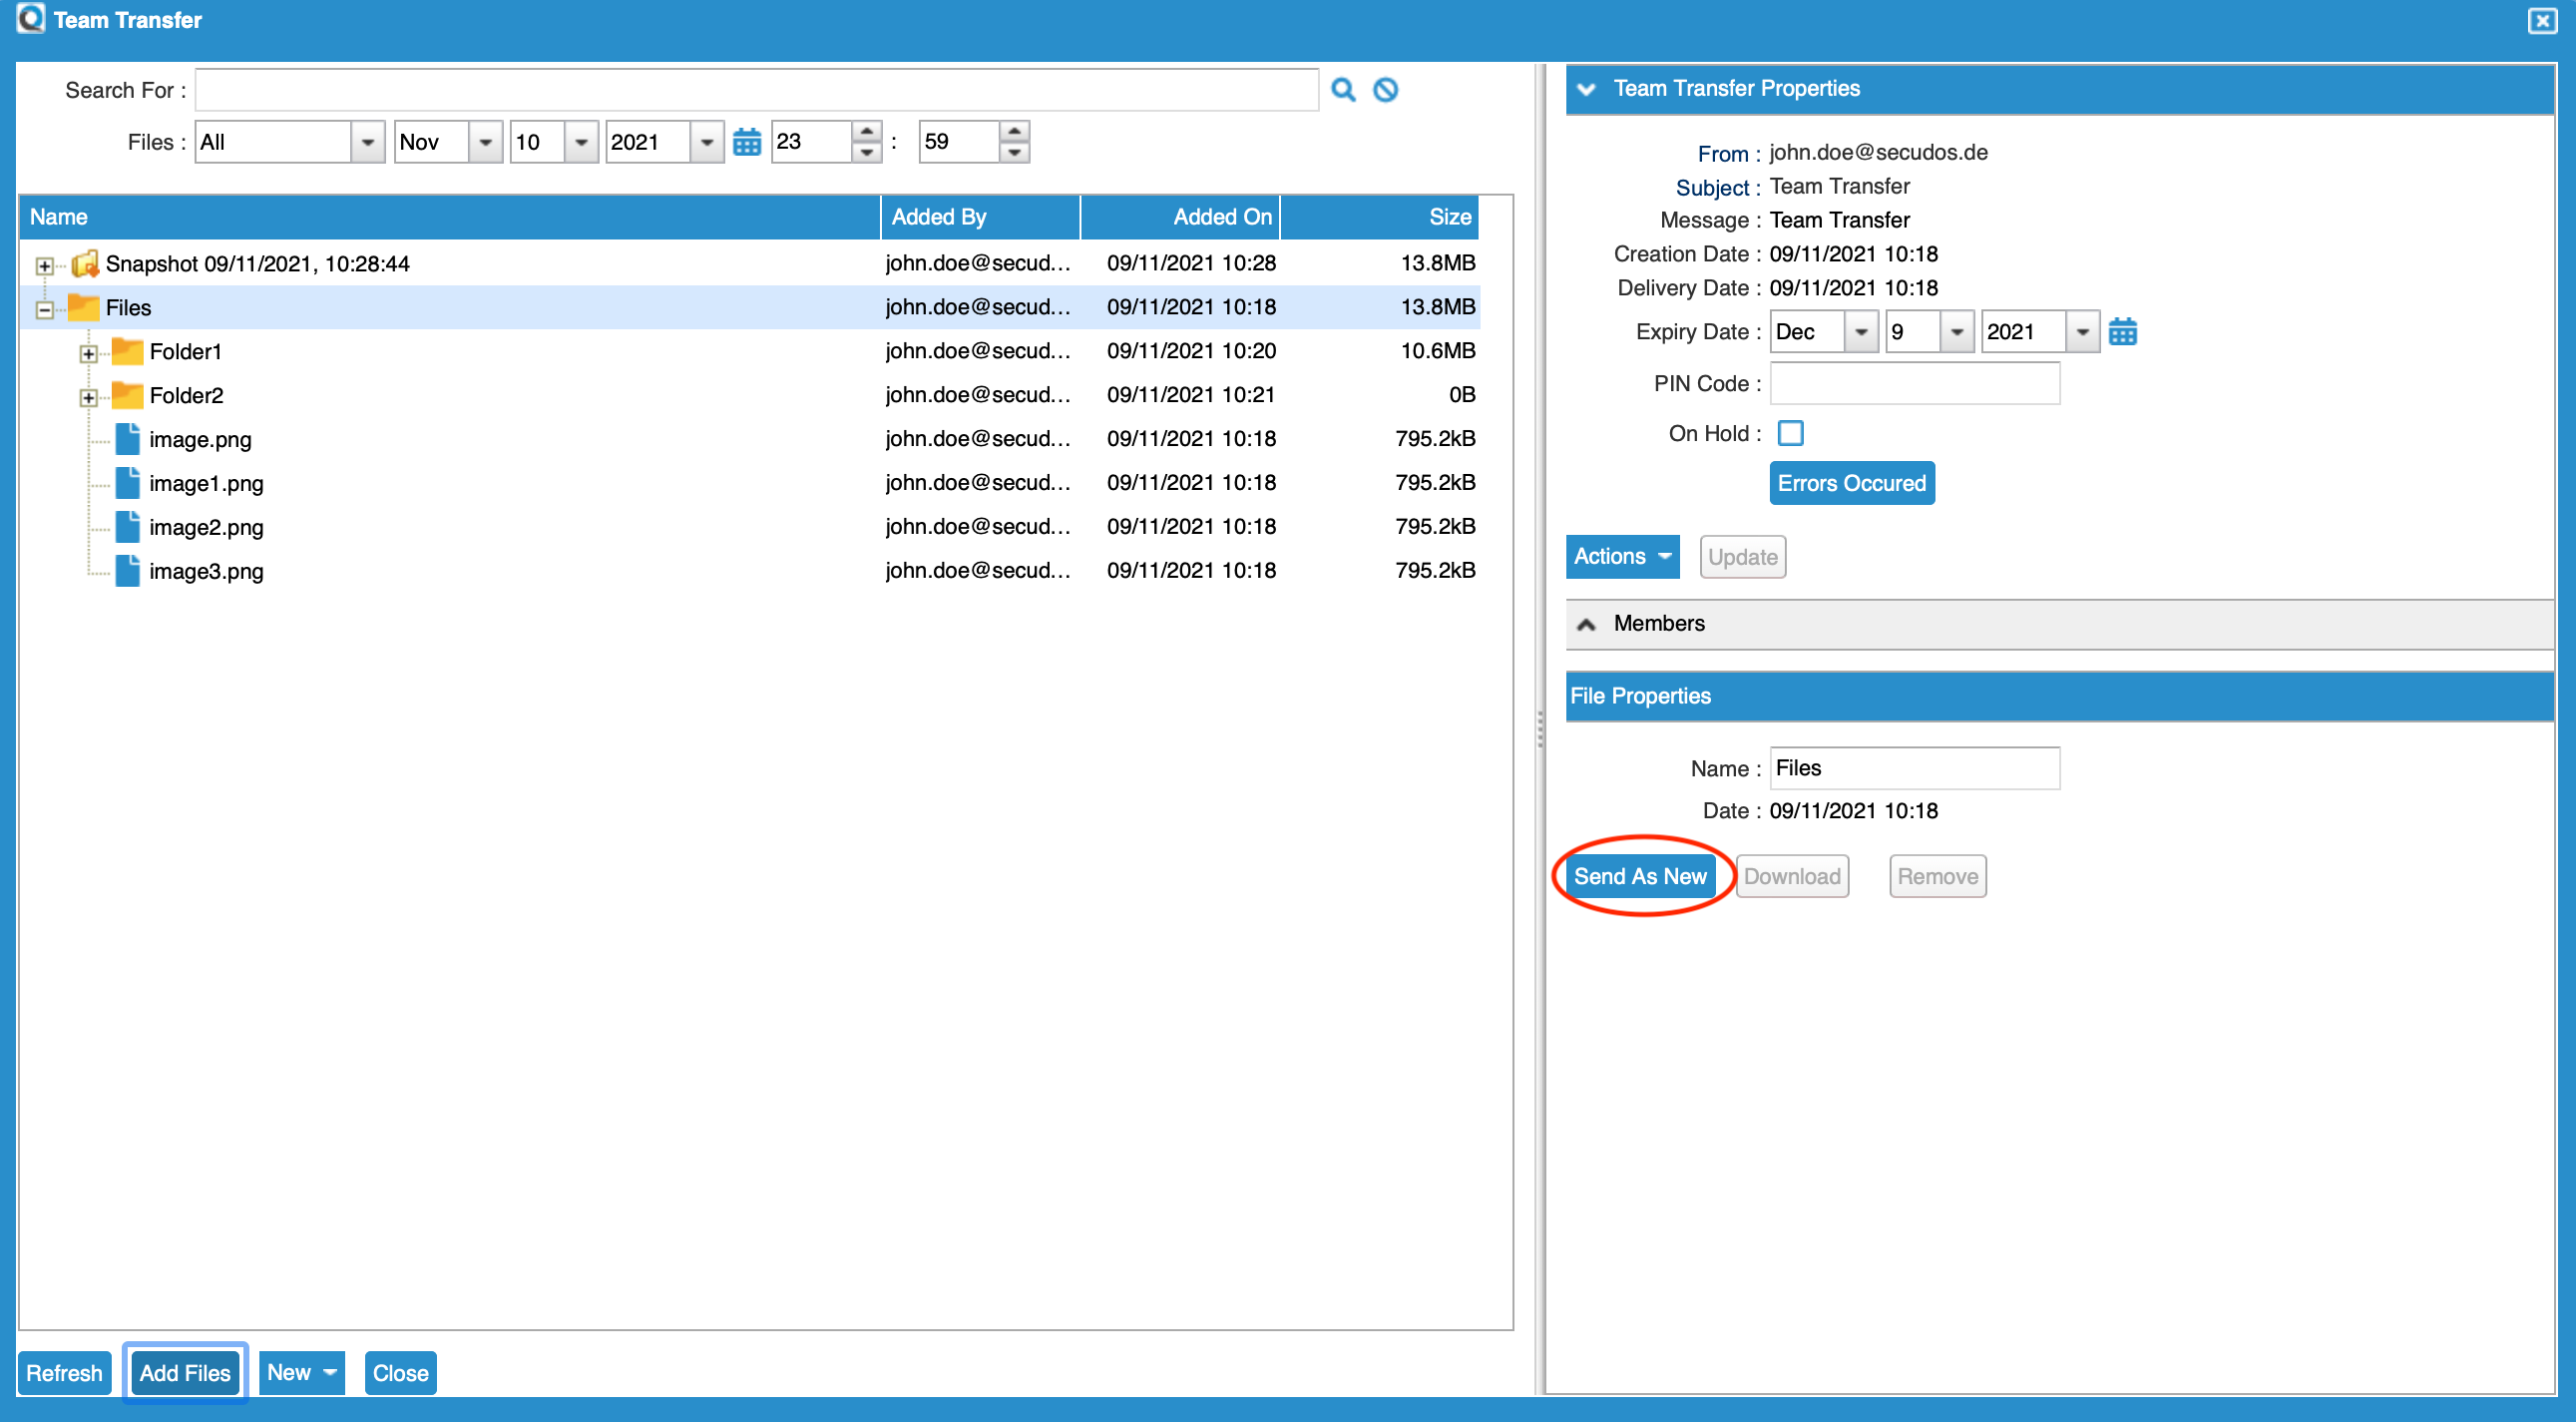
Task: Decrease the minutes stepper value
Action: tap(1014, 152)
